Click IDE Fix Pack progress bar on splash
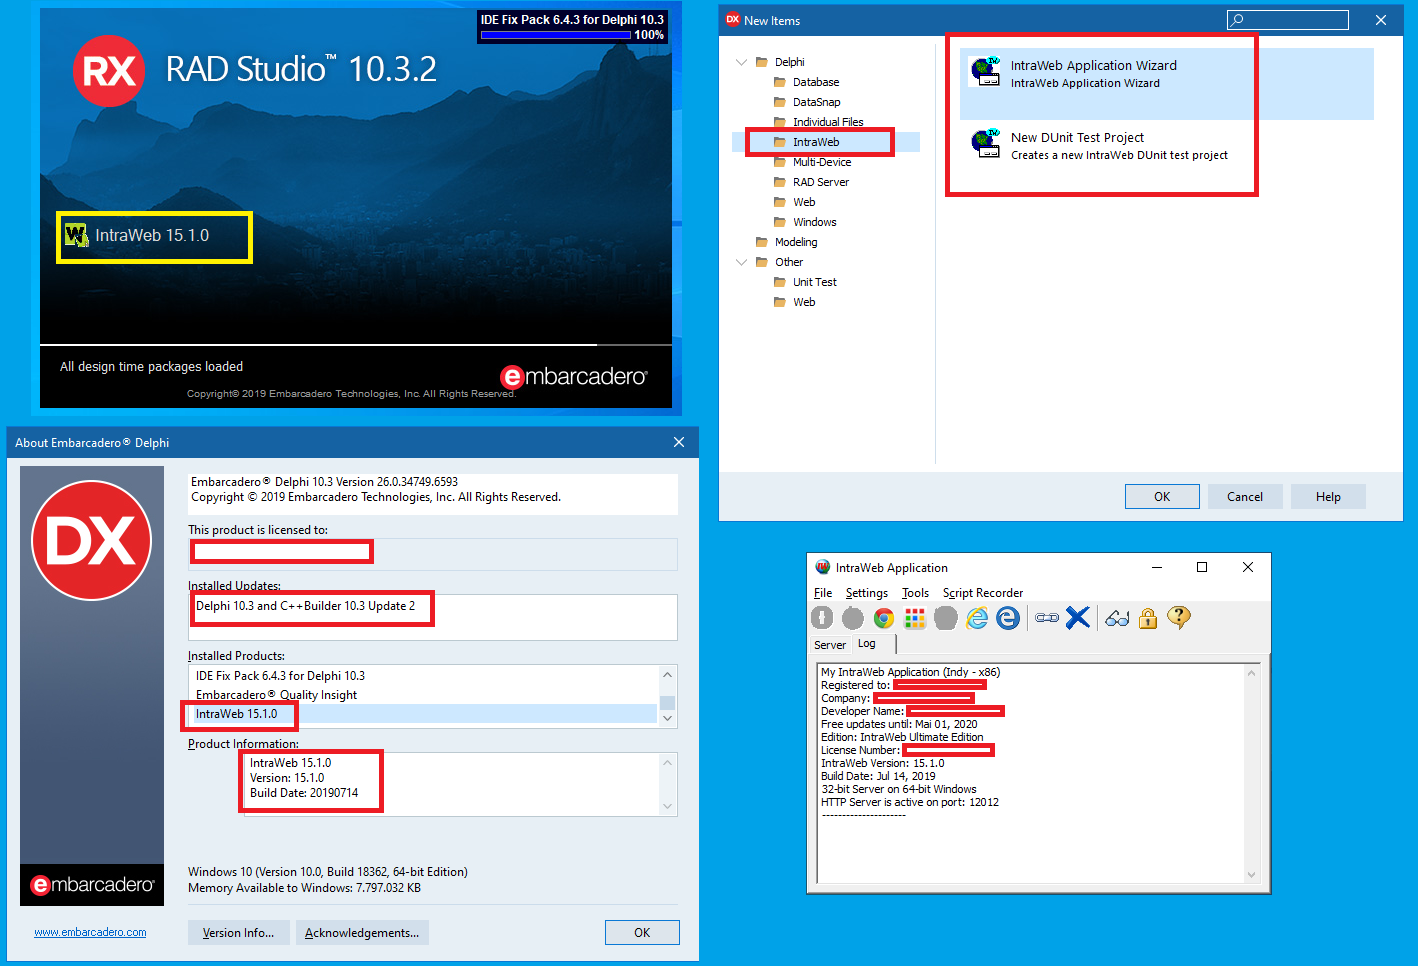 pos(556,35)
